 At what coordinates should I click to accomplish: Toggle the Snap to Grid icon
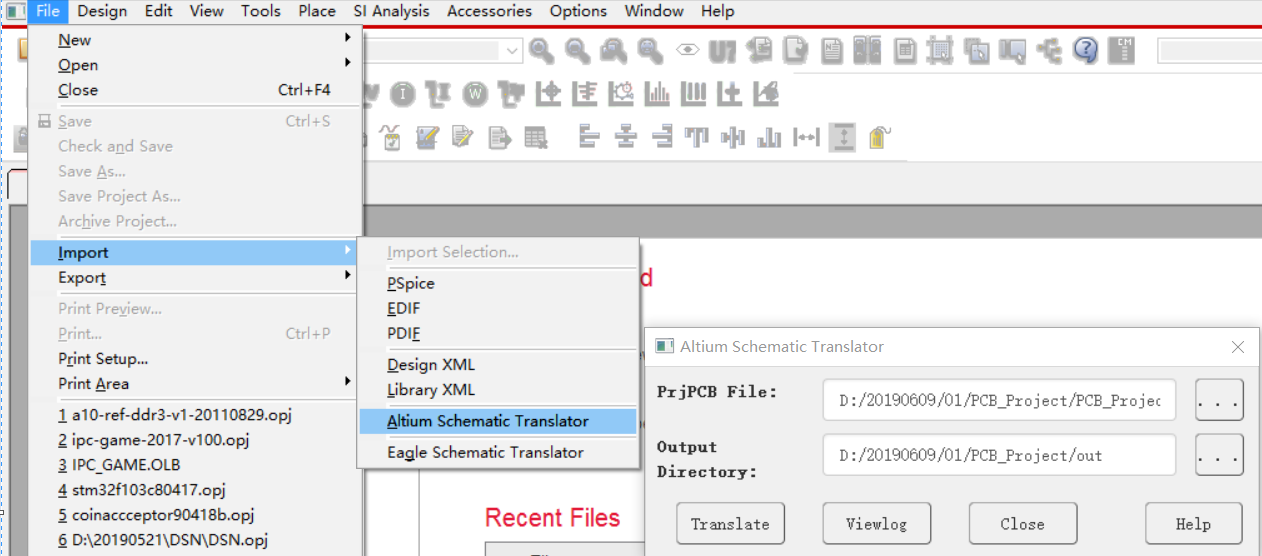(940, 50)
